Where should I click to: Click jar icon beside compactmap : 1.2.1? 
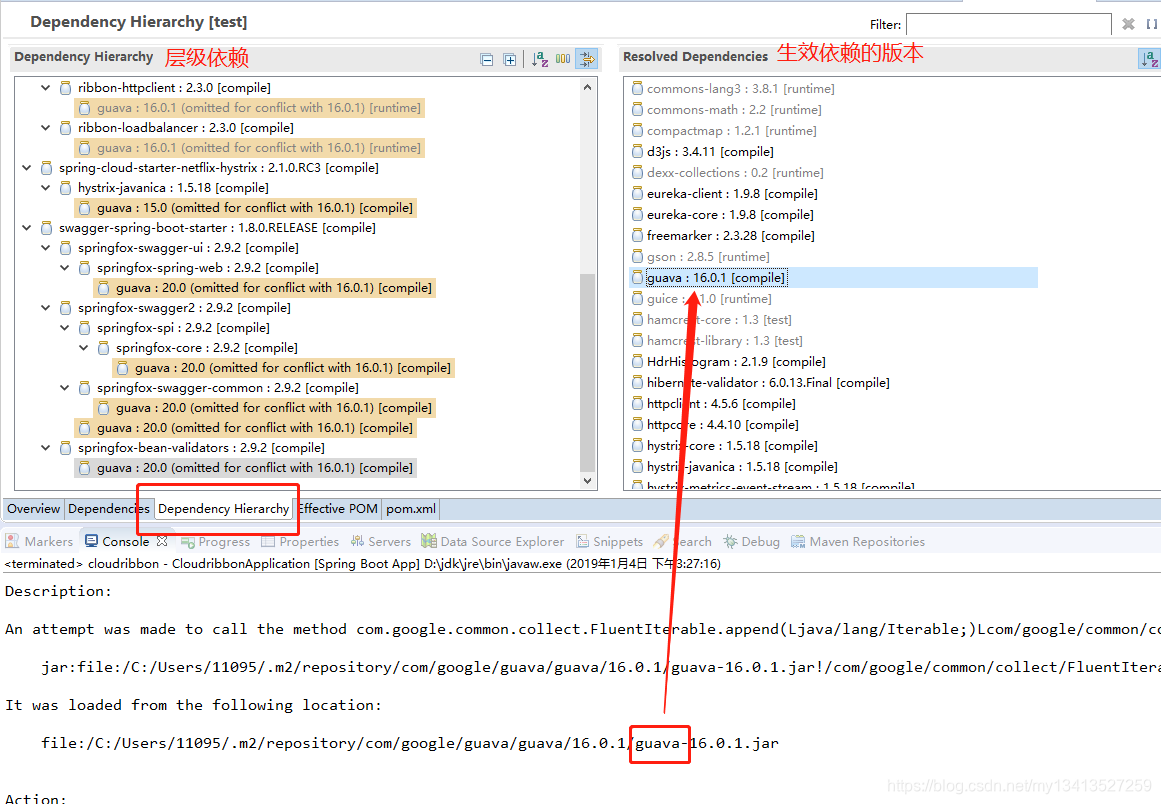(638, 130)
